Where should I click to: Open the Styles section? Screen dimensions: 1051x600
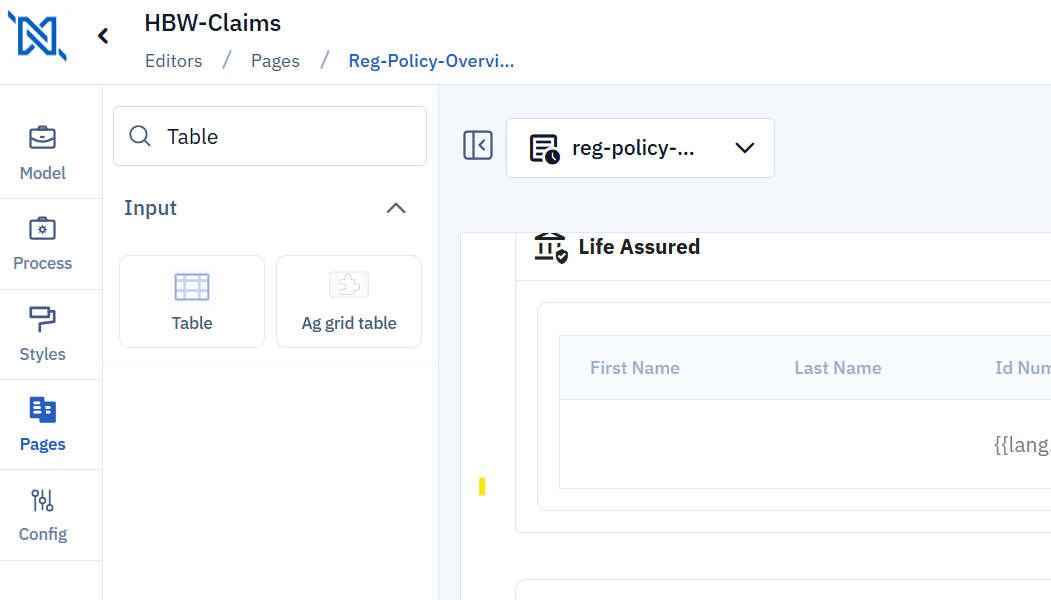(x=43, y=334)
